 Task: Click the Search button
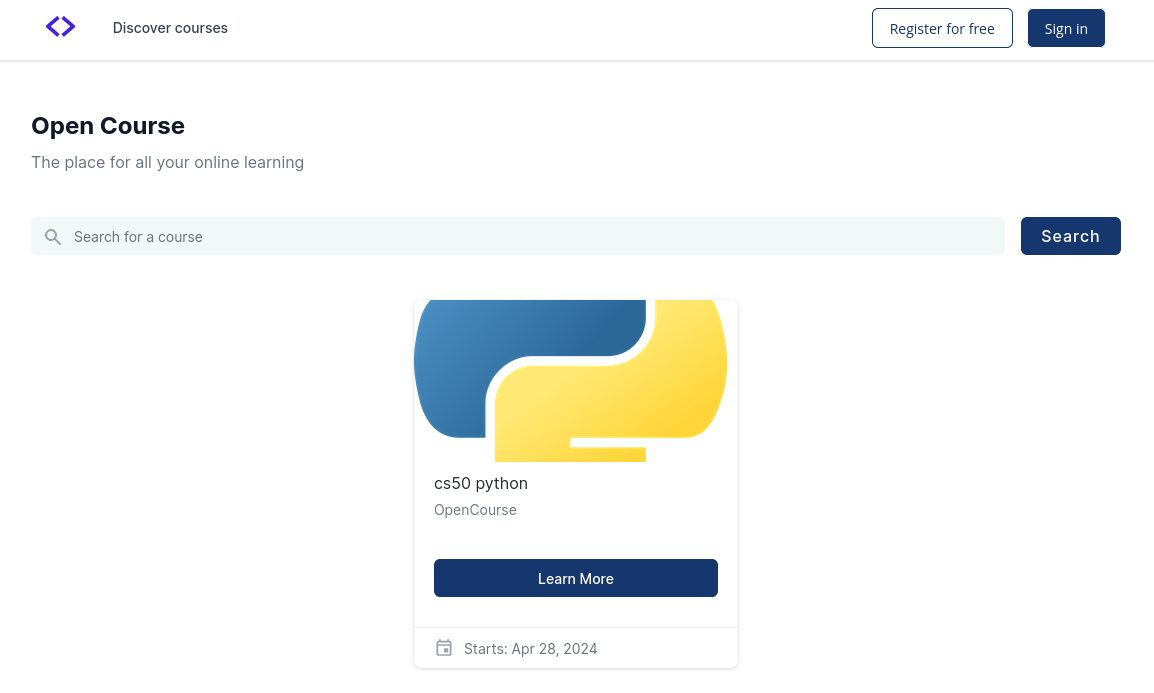coord(1070,236)
